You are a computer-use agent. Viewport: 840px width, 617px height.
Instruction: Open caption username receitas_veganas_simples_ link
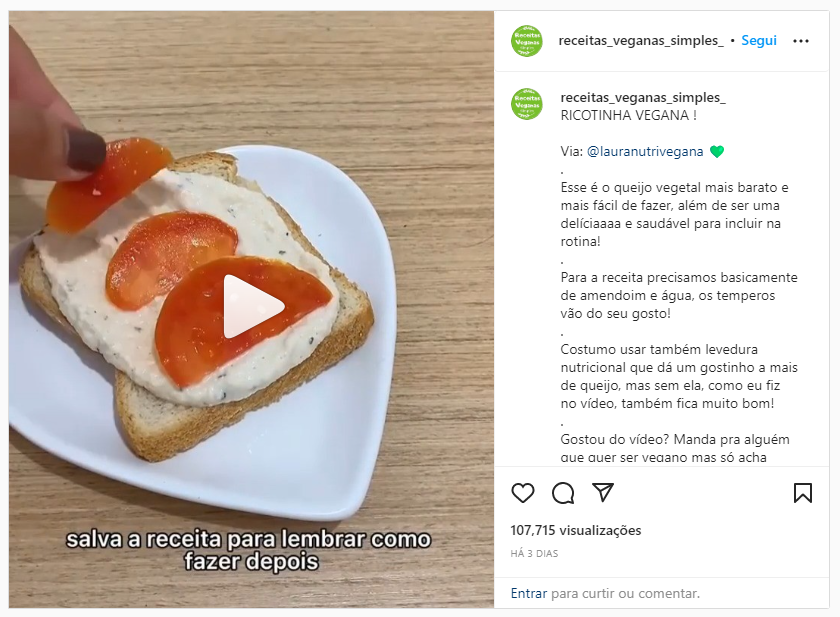click(x=643, y=97)
